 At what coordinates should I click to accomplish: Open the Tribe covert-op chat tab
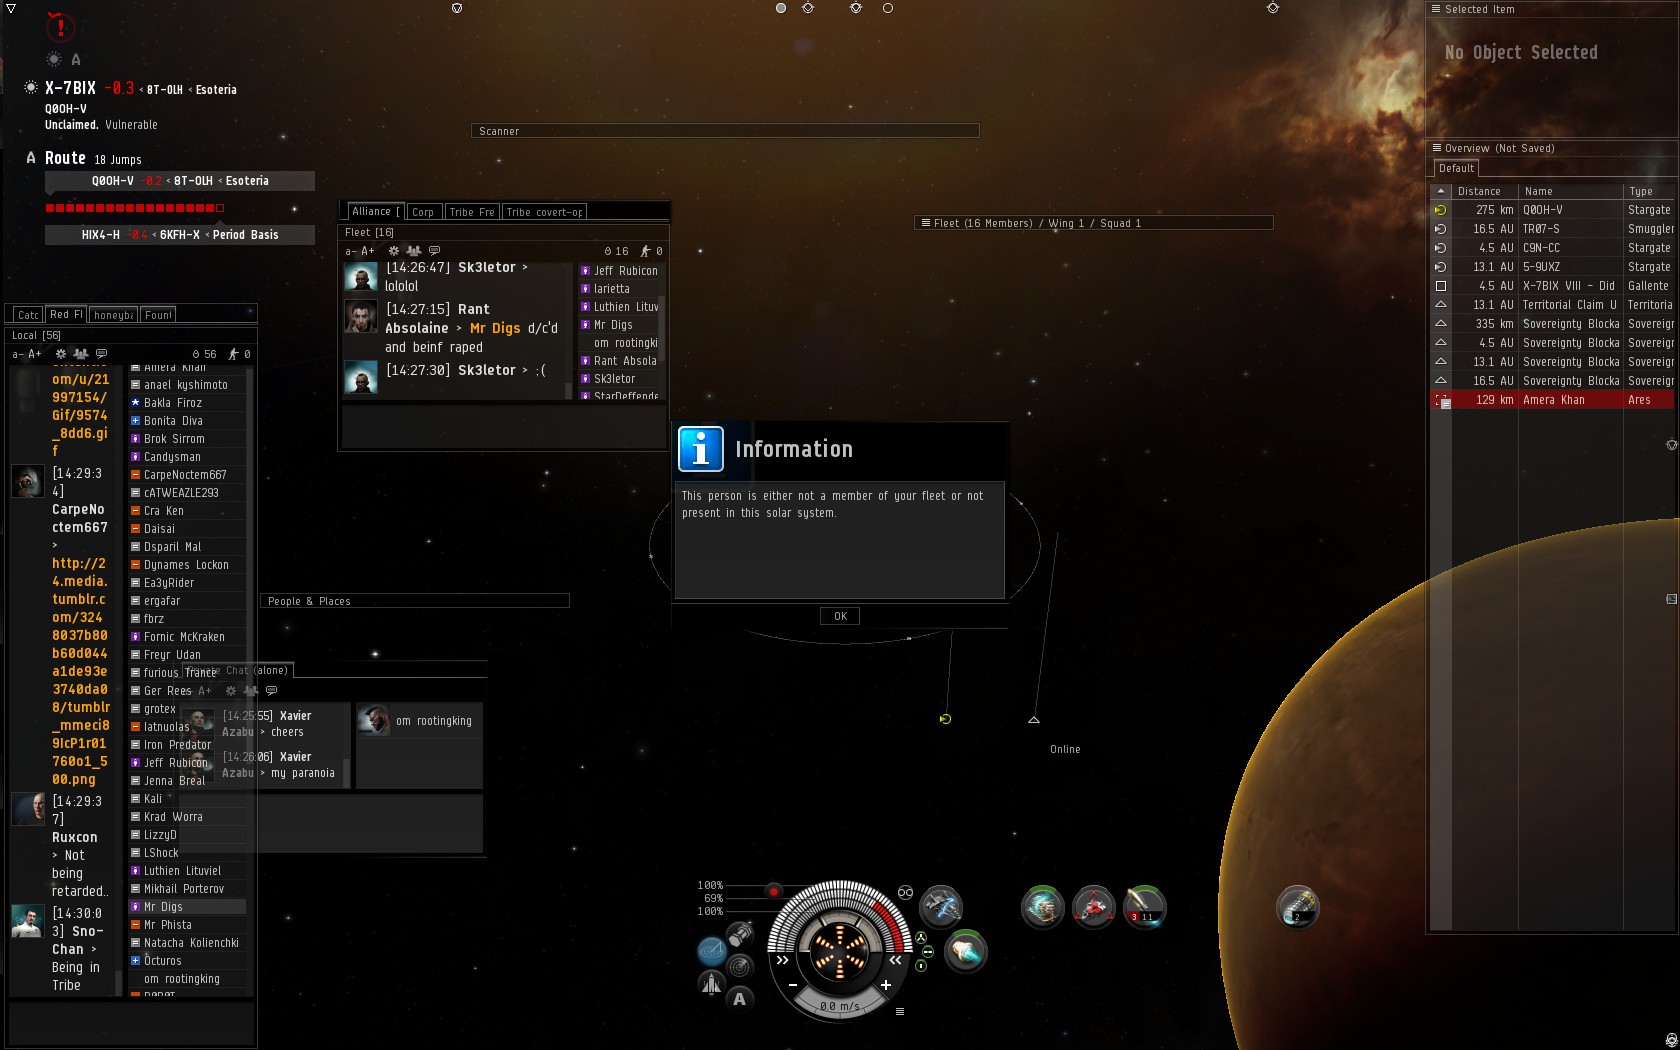click(x=544, y=212)
